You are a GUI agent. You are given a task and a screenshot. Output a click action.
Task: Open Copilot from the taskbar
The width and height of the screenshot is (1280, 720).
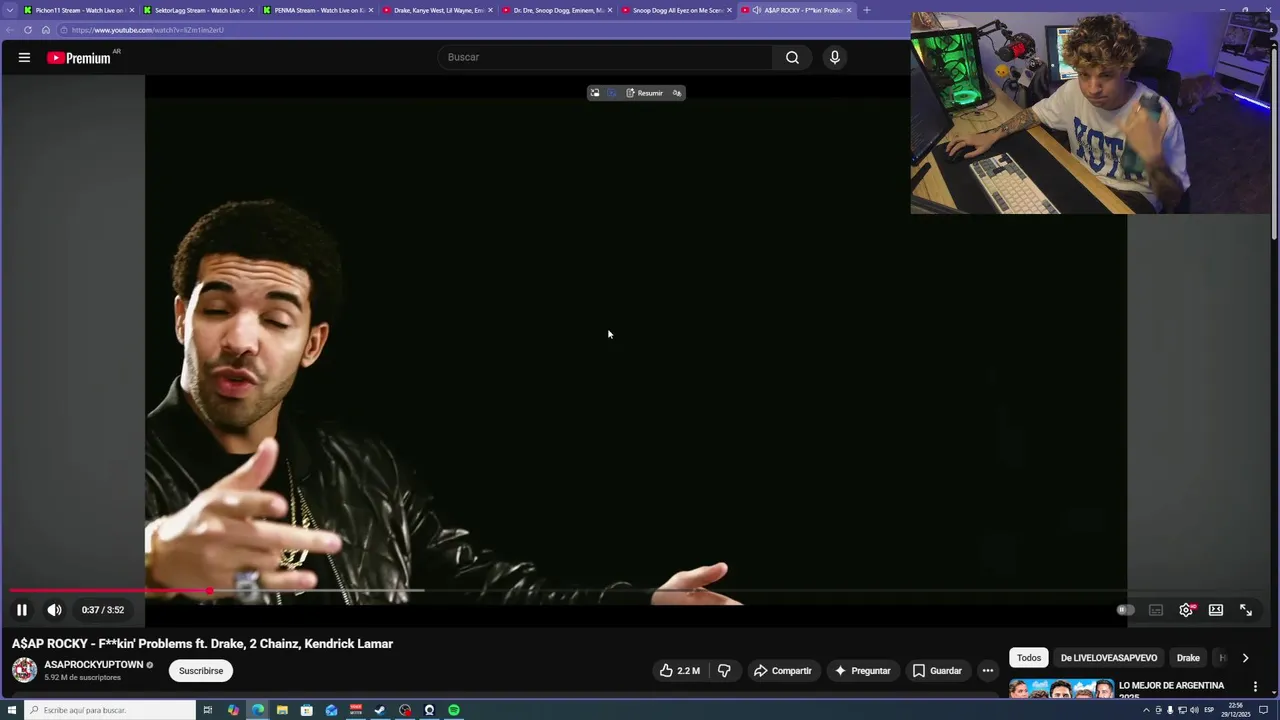[233, 710]
